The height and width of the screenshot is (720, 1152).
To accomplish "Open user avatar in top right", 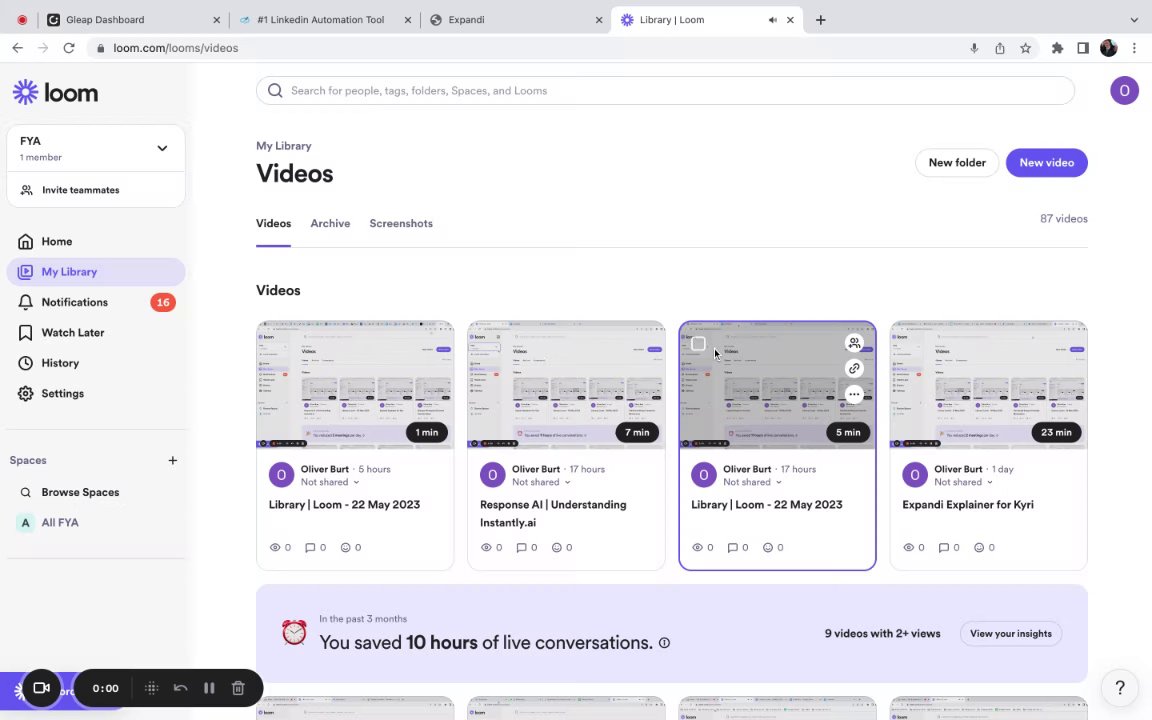I will click(x=1124, y=90).
